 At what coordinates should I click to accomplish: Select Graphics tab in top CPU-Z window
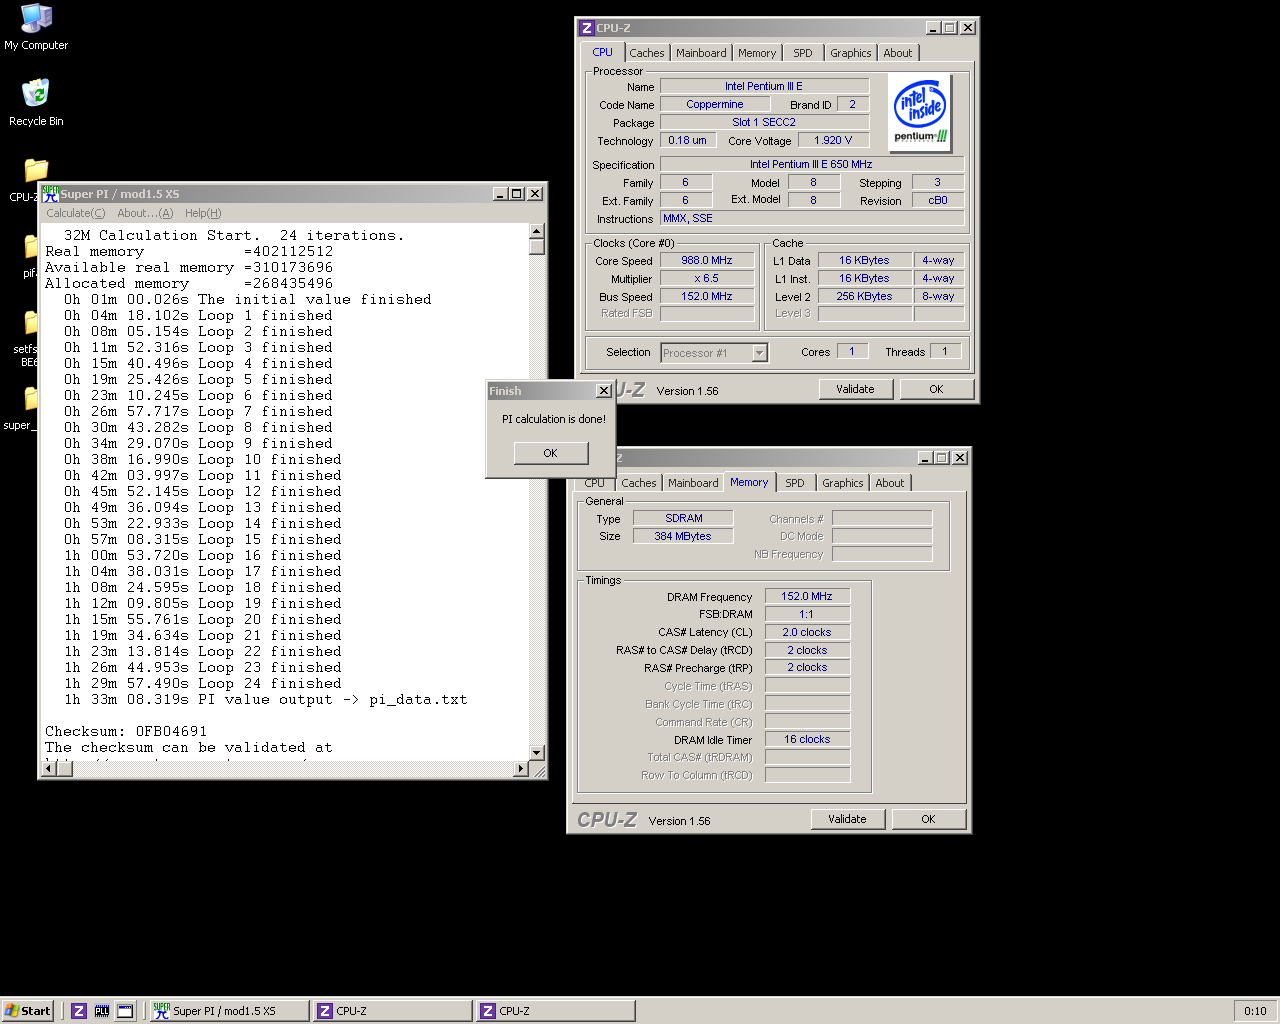tap(851, 53)
